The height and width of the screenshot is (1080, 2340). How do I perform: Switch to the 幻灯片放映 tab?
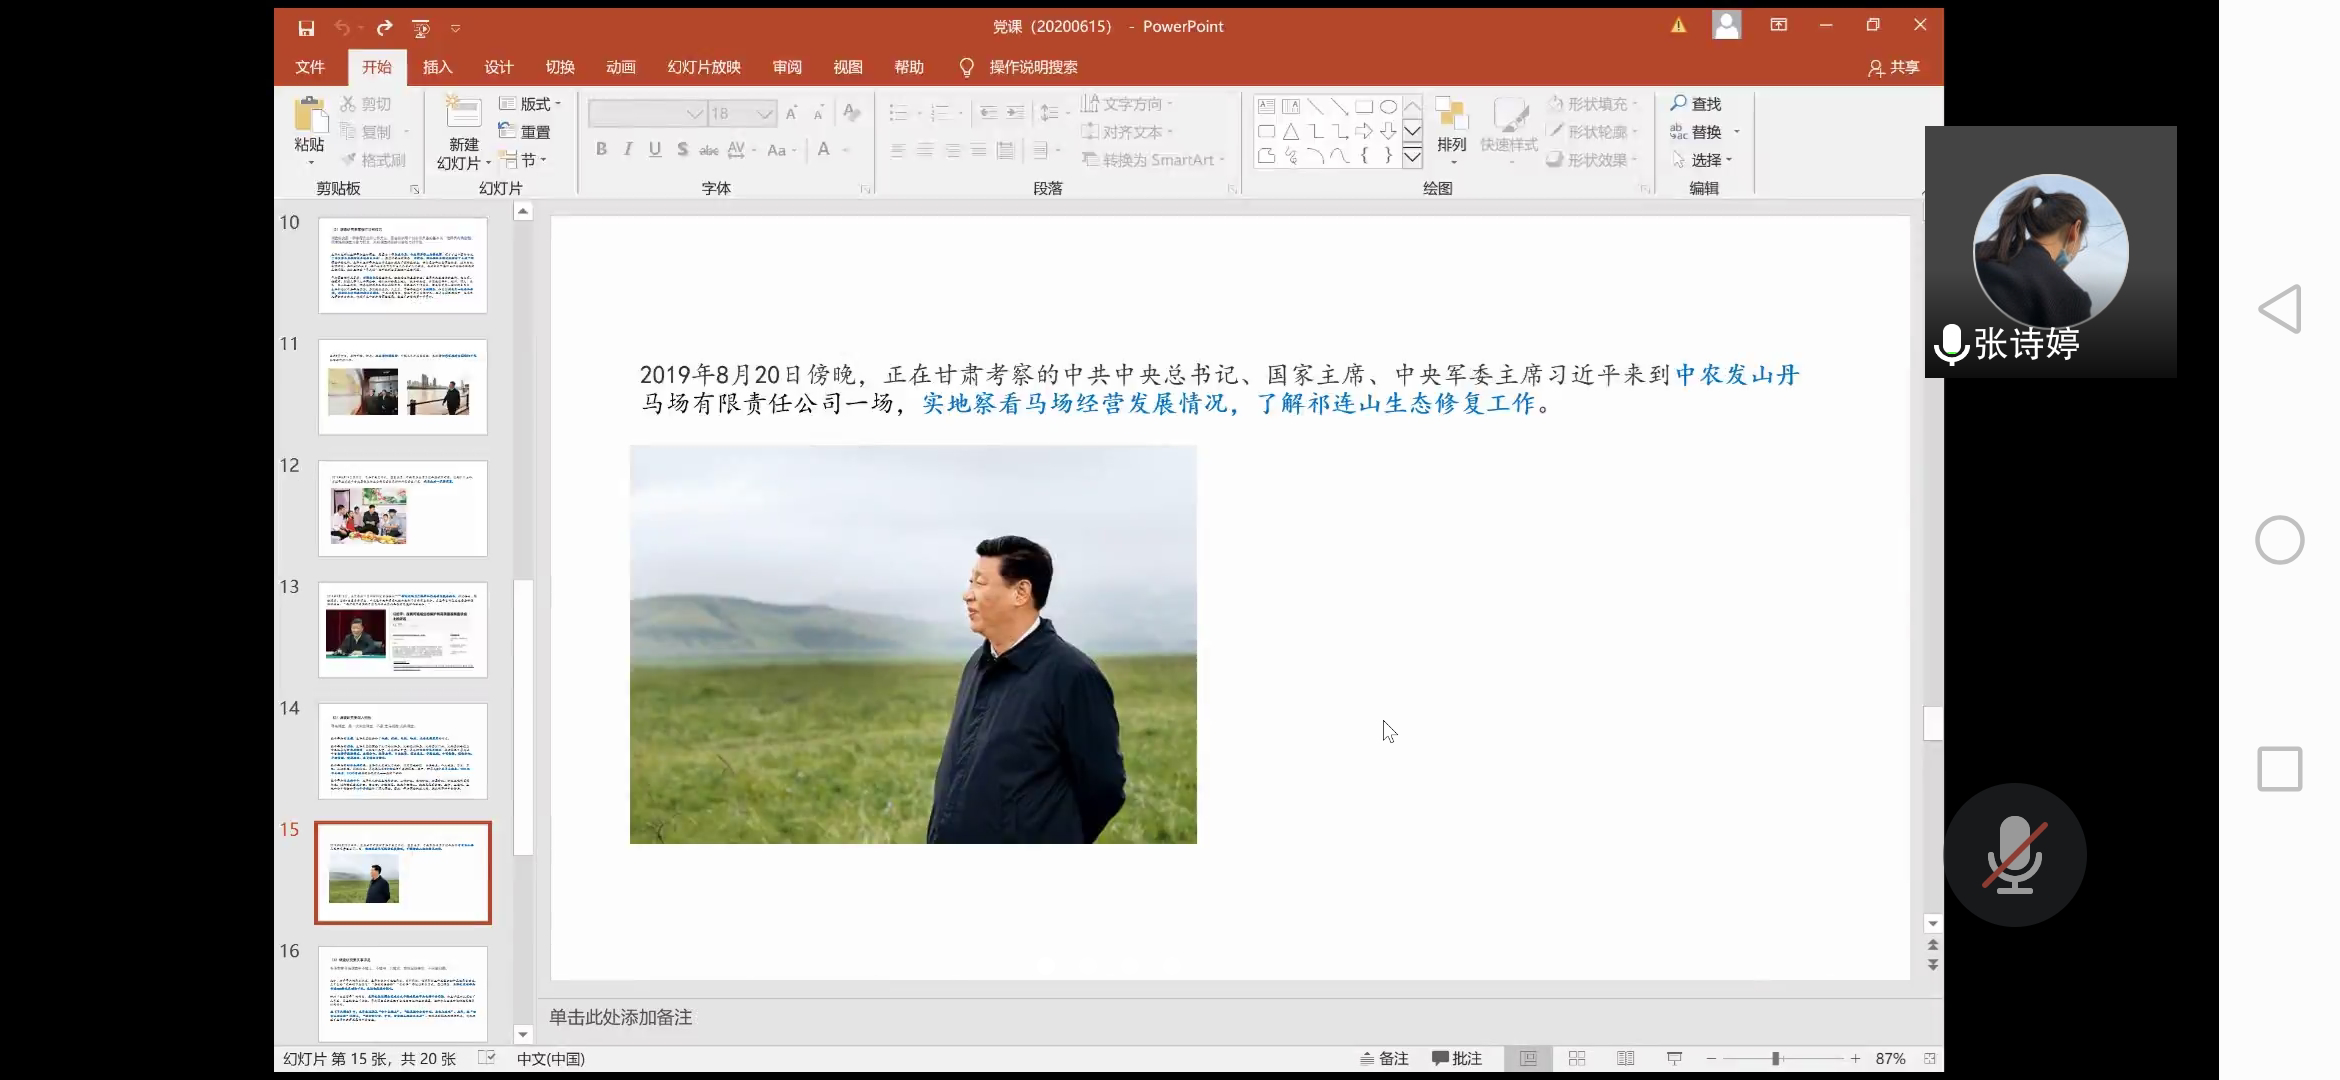pos(704,67)
